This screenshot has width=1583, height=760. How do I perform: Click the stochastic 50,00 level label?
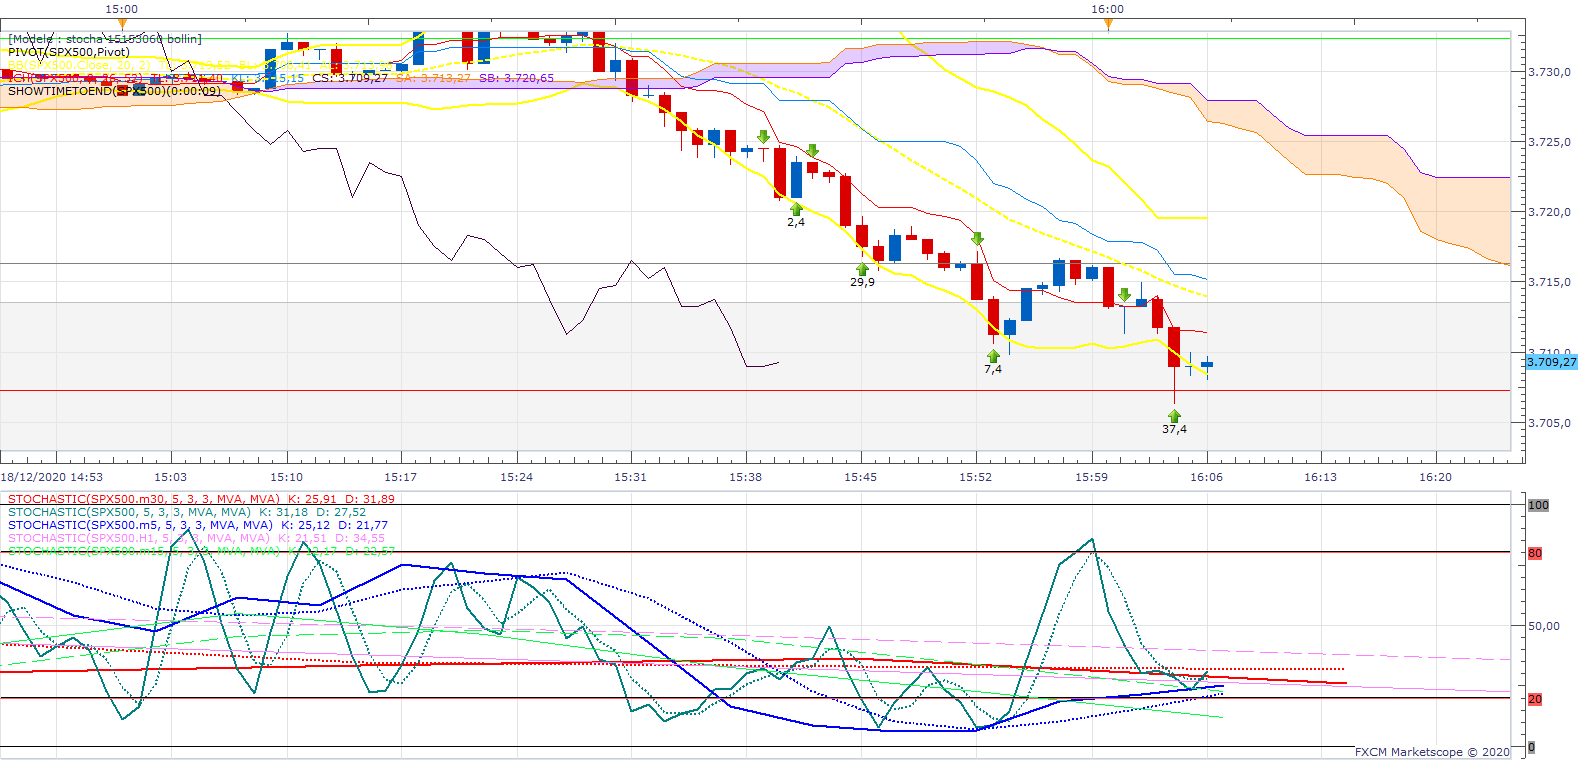pos(1544,626)
